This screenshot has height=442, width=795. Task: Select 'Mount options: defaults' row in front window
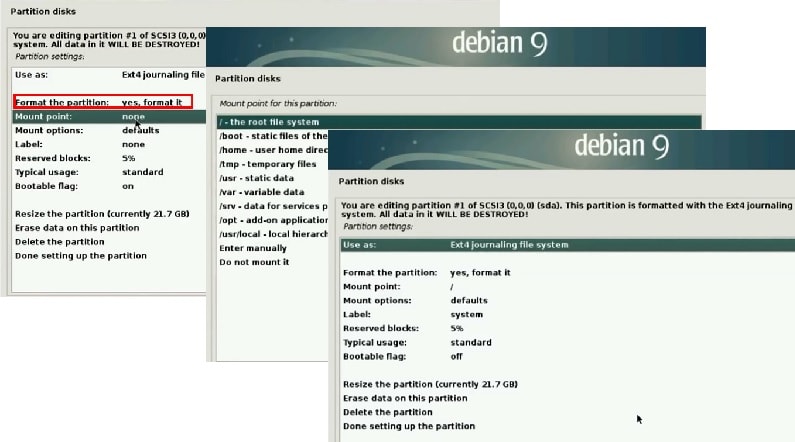coord(568,301)
